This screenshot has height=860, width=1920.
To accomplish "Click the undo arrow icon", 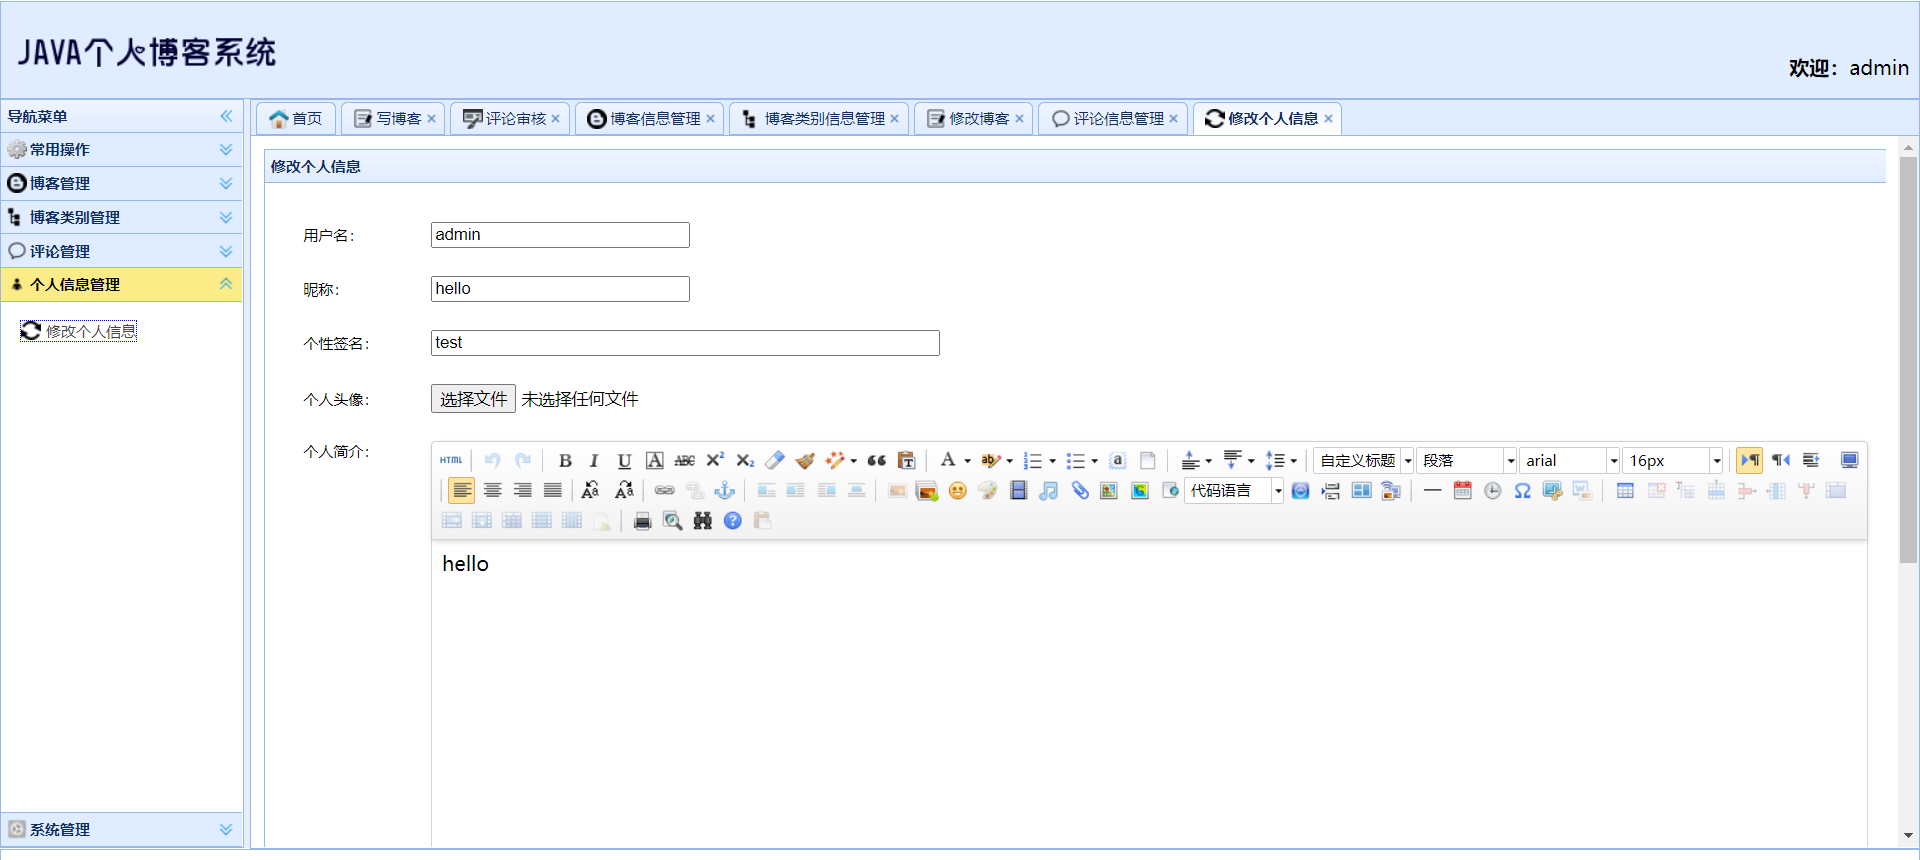I will click(492, 460).
